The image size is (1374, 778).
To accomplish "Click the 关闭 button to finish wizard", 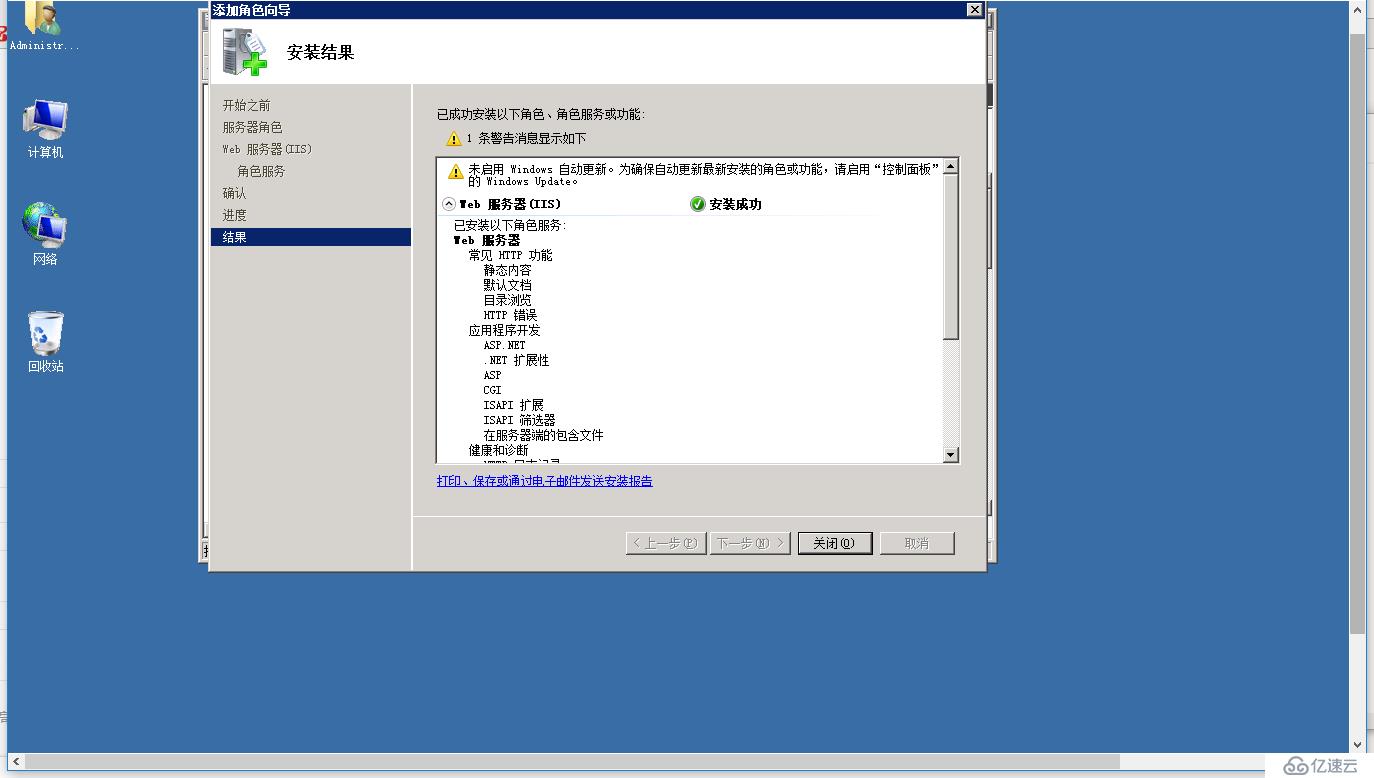I will click(x=835, y=543).
